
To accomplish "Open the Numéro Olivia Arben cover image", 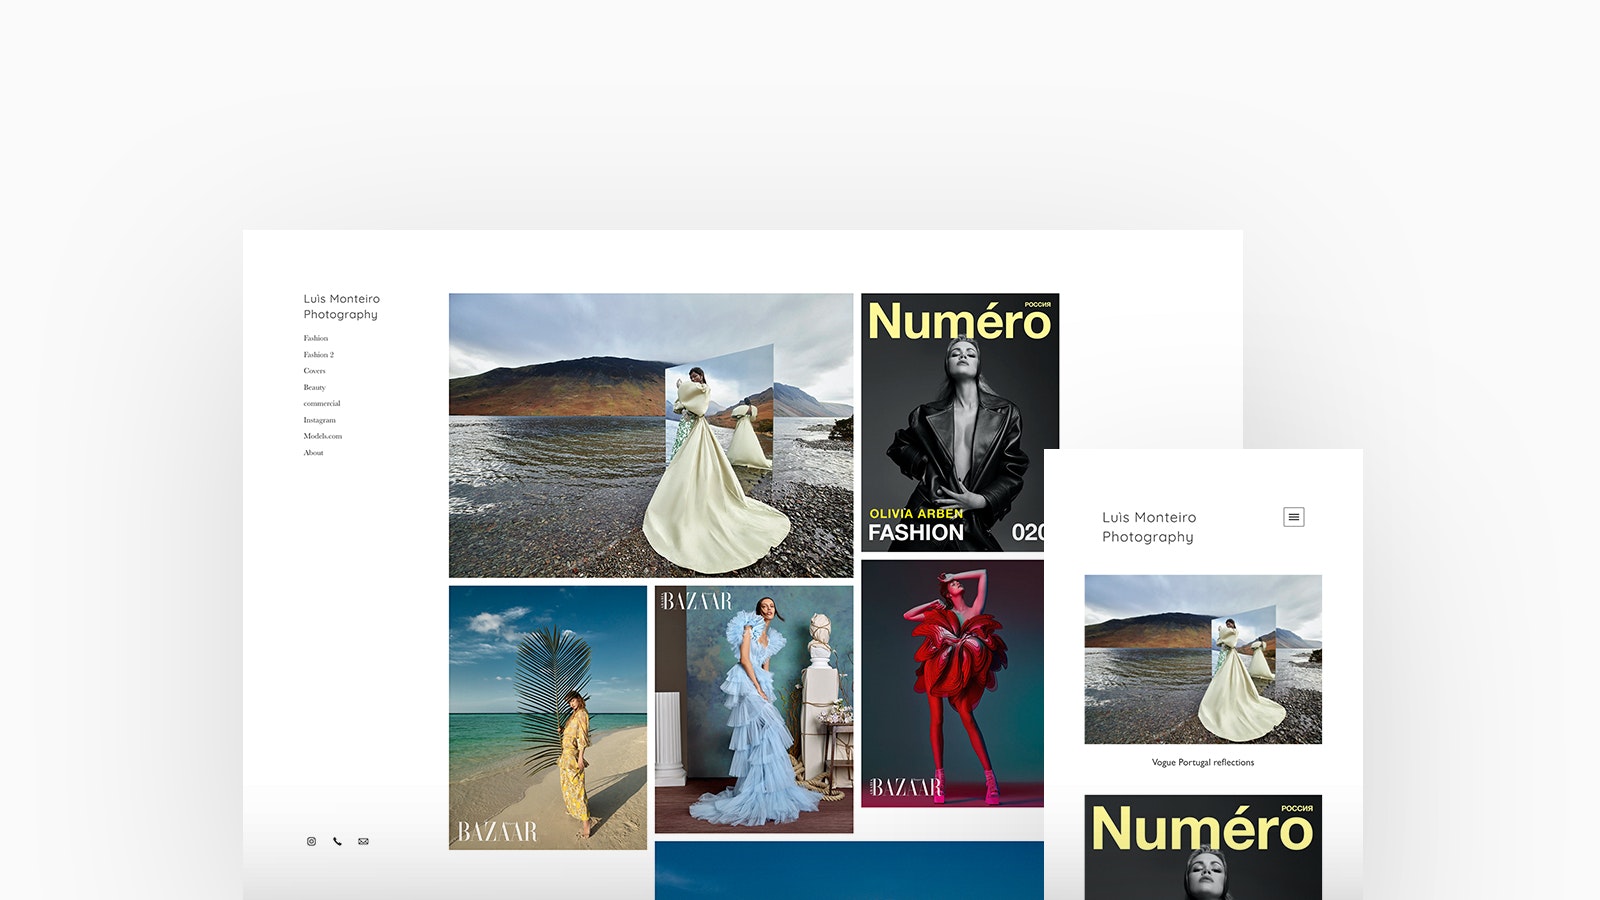I will [x=953, y=422].
